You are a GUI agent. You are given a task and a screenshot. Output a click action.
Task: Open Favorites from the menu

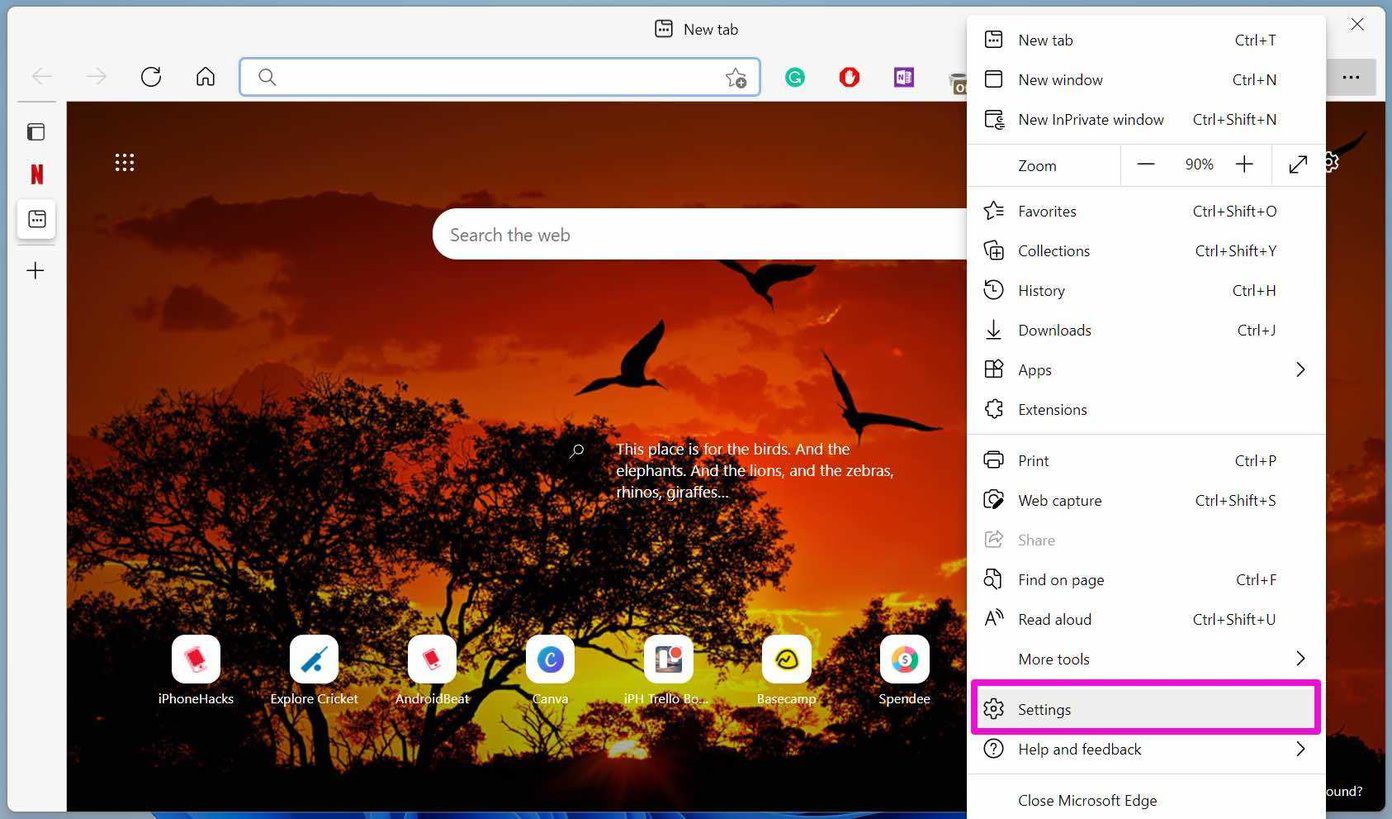coord(1146,211)
